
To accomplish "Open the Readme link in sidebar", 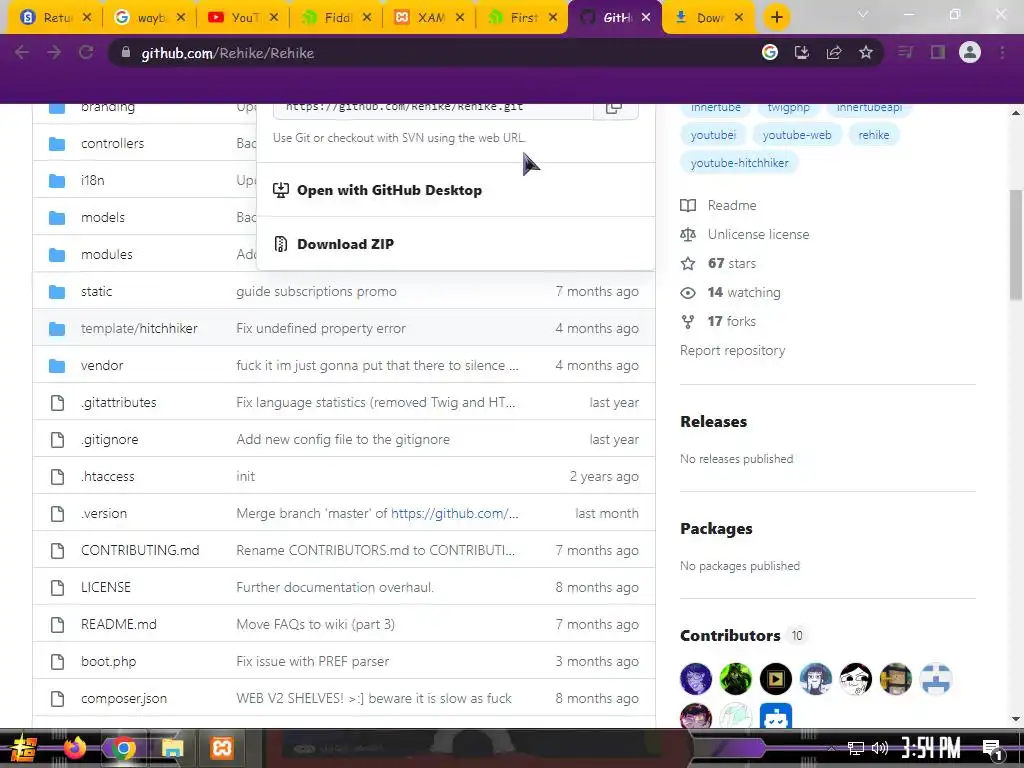I will (731, 206).
